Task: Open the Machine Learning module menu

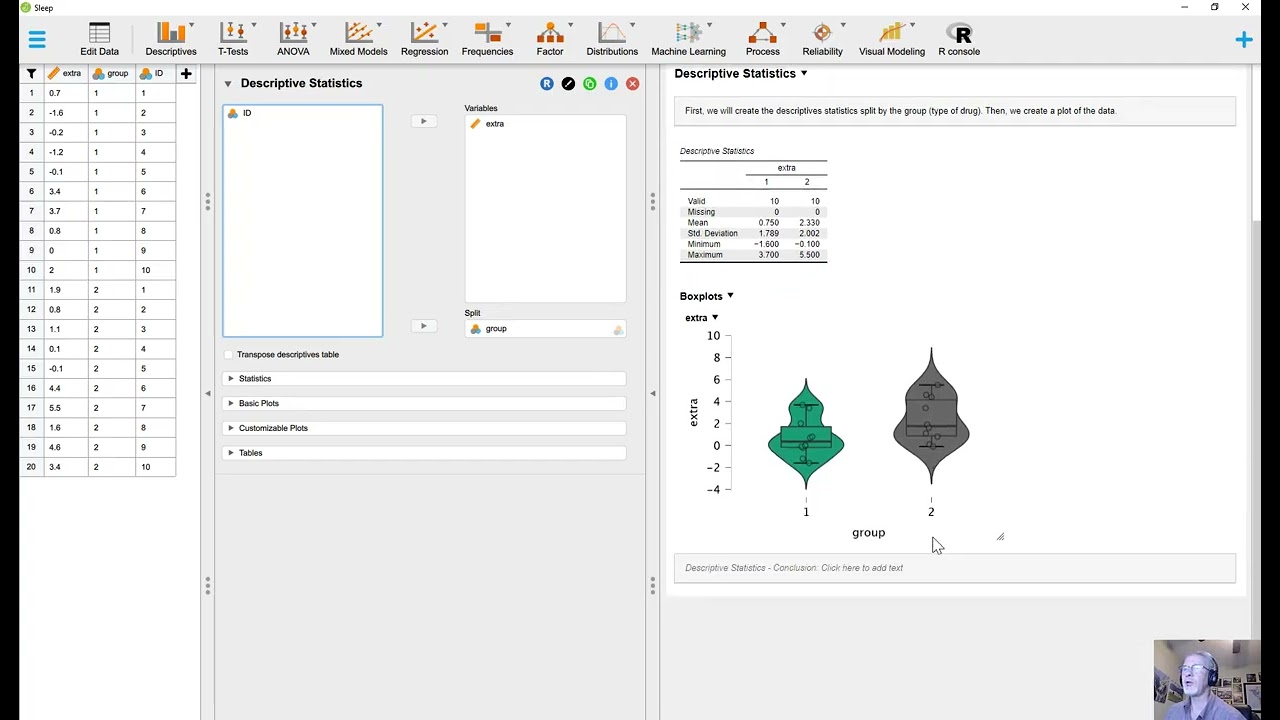Action: point(688,40)
